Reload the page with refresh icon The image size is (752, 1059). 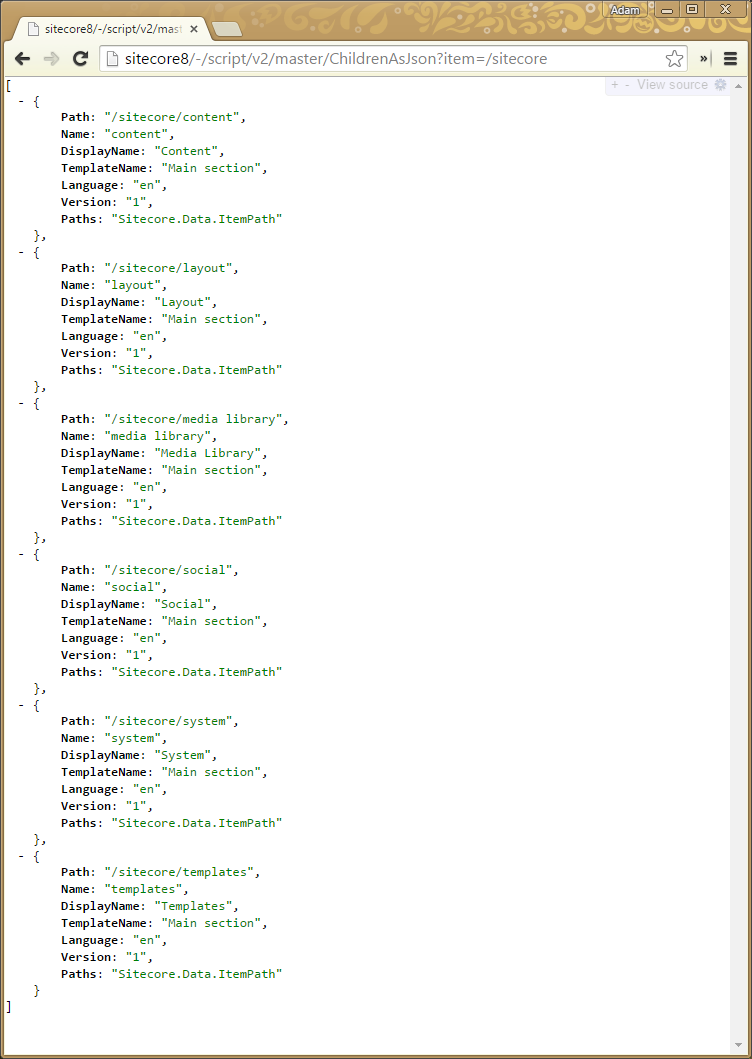coord(80,59)
